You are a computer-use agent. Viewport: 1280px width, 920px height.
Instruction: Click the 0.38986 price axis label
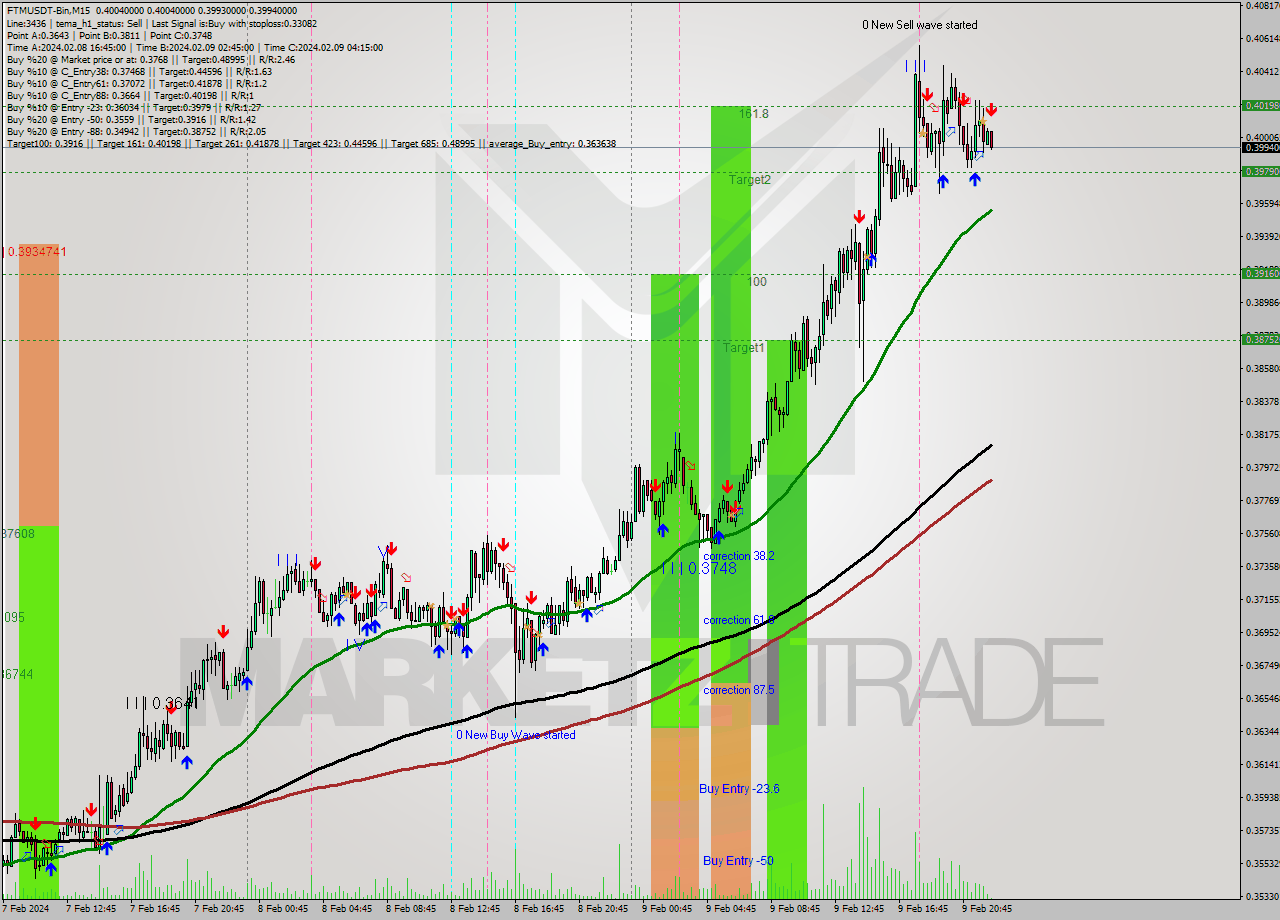coord(1262,302)
